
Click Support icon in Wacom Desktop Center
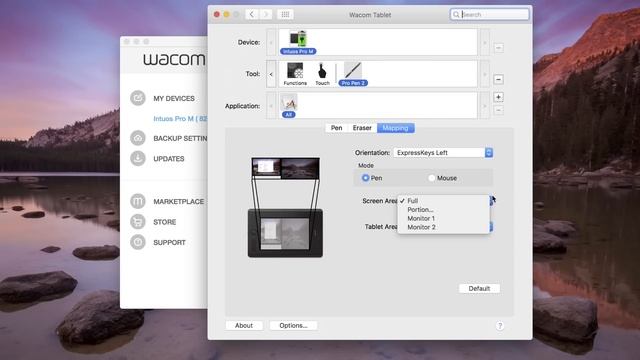click(138, 242)
